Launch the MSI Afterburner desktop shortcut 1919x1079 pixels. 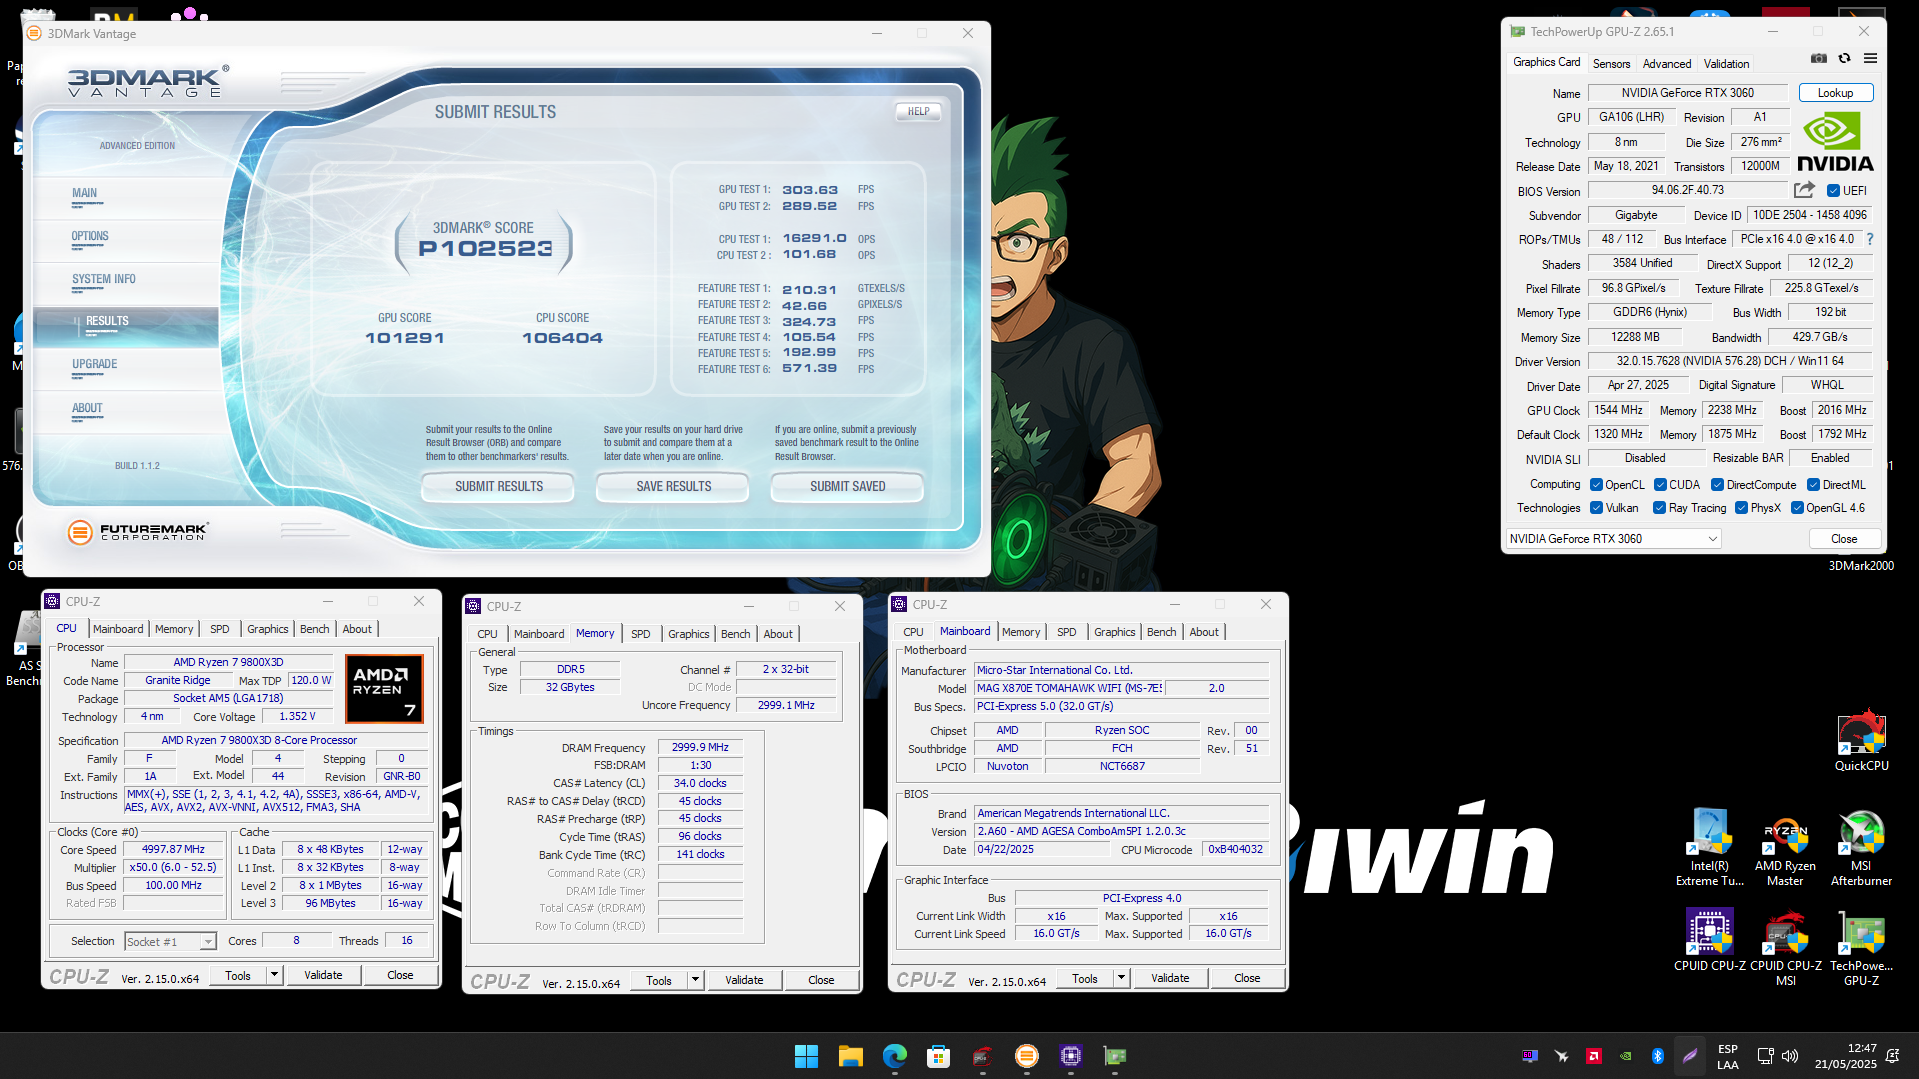pos(1861,847)
